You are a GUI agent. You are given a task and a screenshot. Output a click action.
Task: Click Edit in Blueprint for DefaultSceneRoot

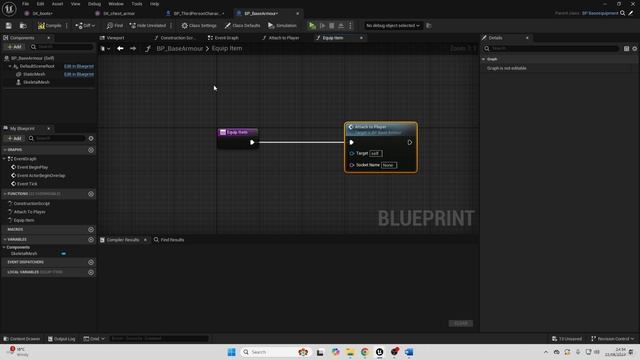point(79,66)
